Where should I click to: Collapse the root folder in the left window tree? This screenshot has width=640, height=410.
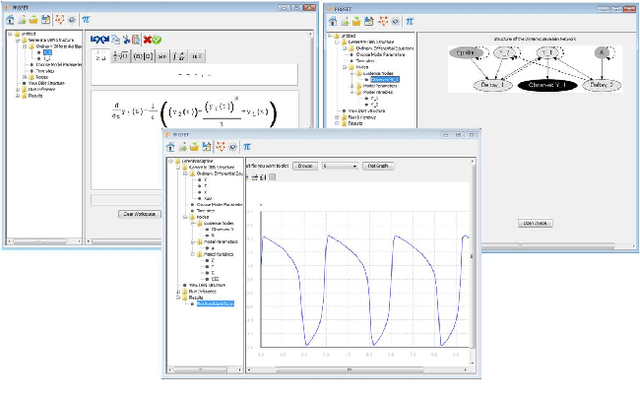[x=11, y=34]
